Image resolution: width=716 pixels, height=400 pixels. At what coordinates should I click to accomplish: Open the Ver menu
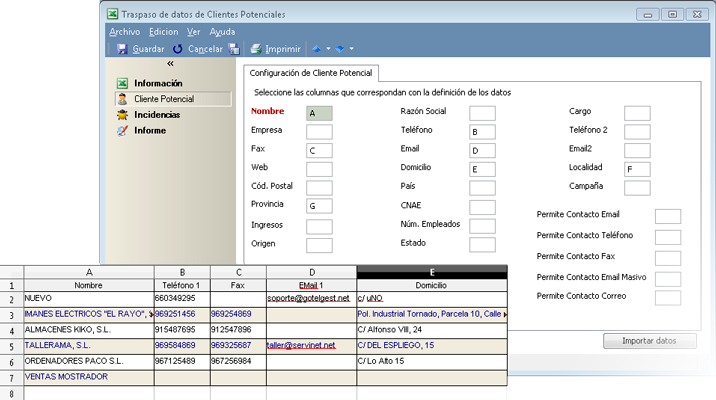[194, 32]
